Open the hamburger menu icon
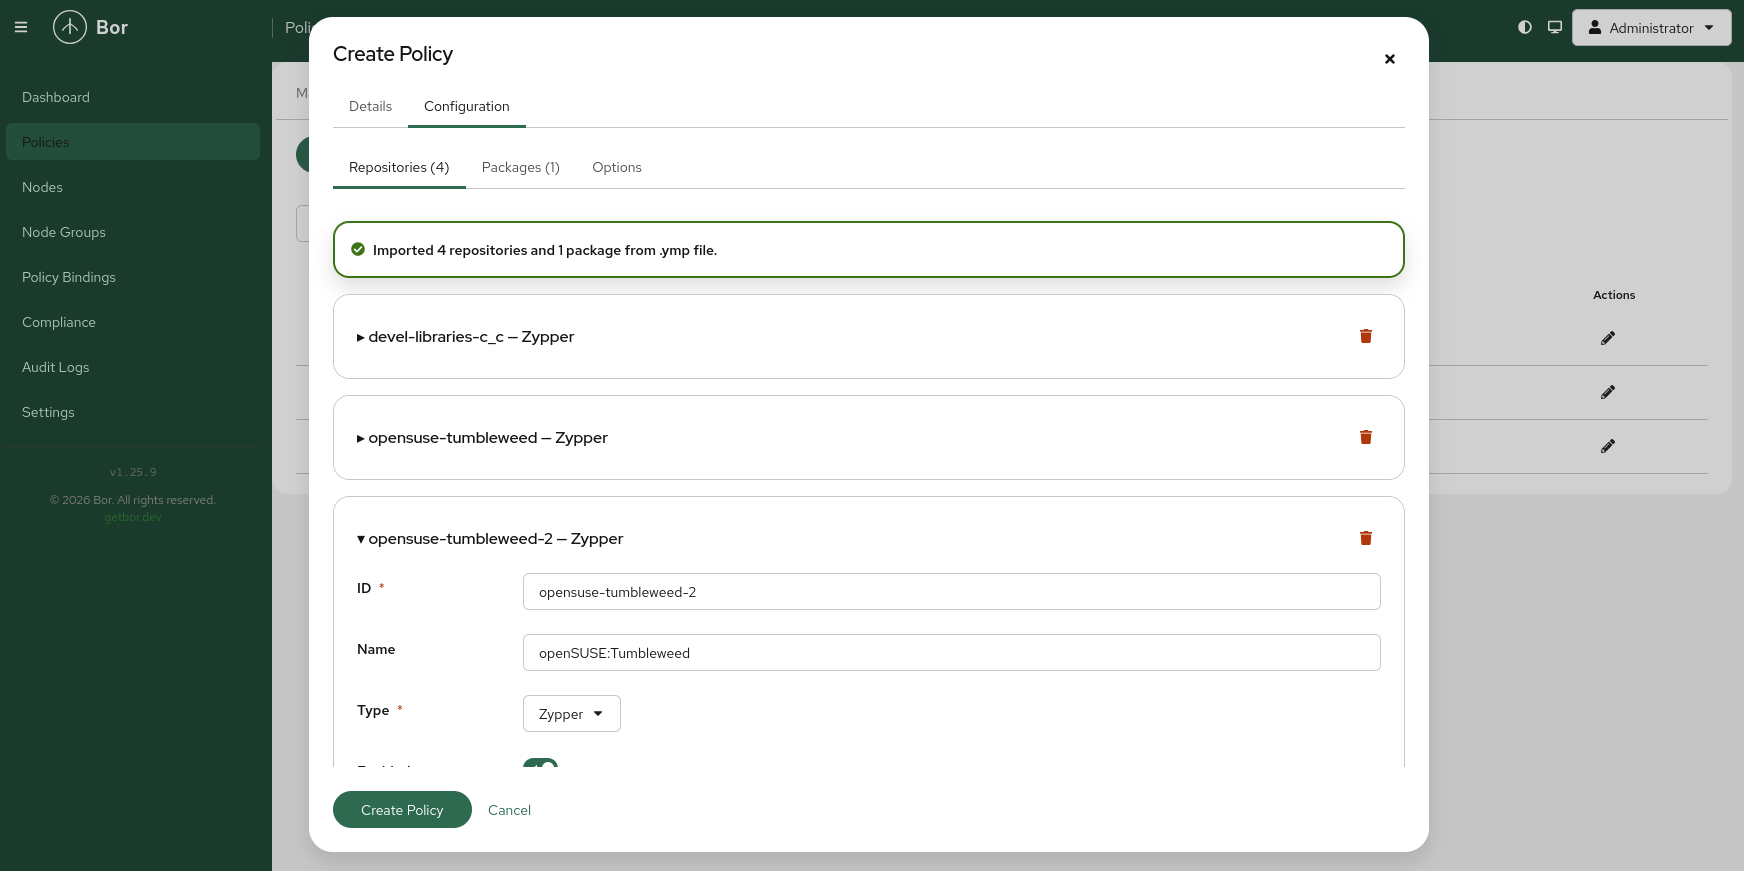Viewport: 1744px width, 871px height. (x=21, y=27)
